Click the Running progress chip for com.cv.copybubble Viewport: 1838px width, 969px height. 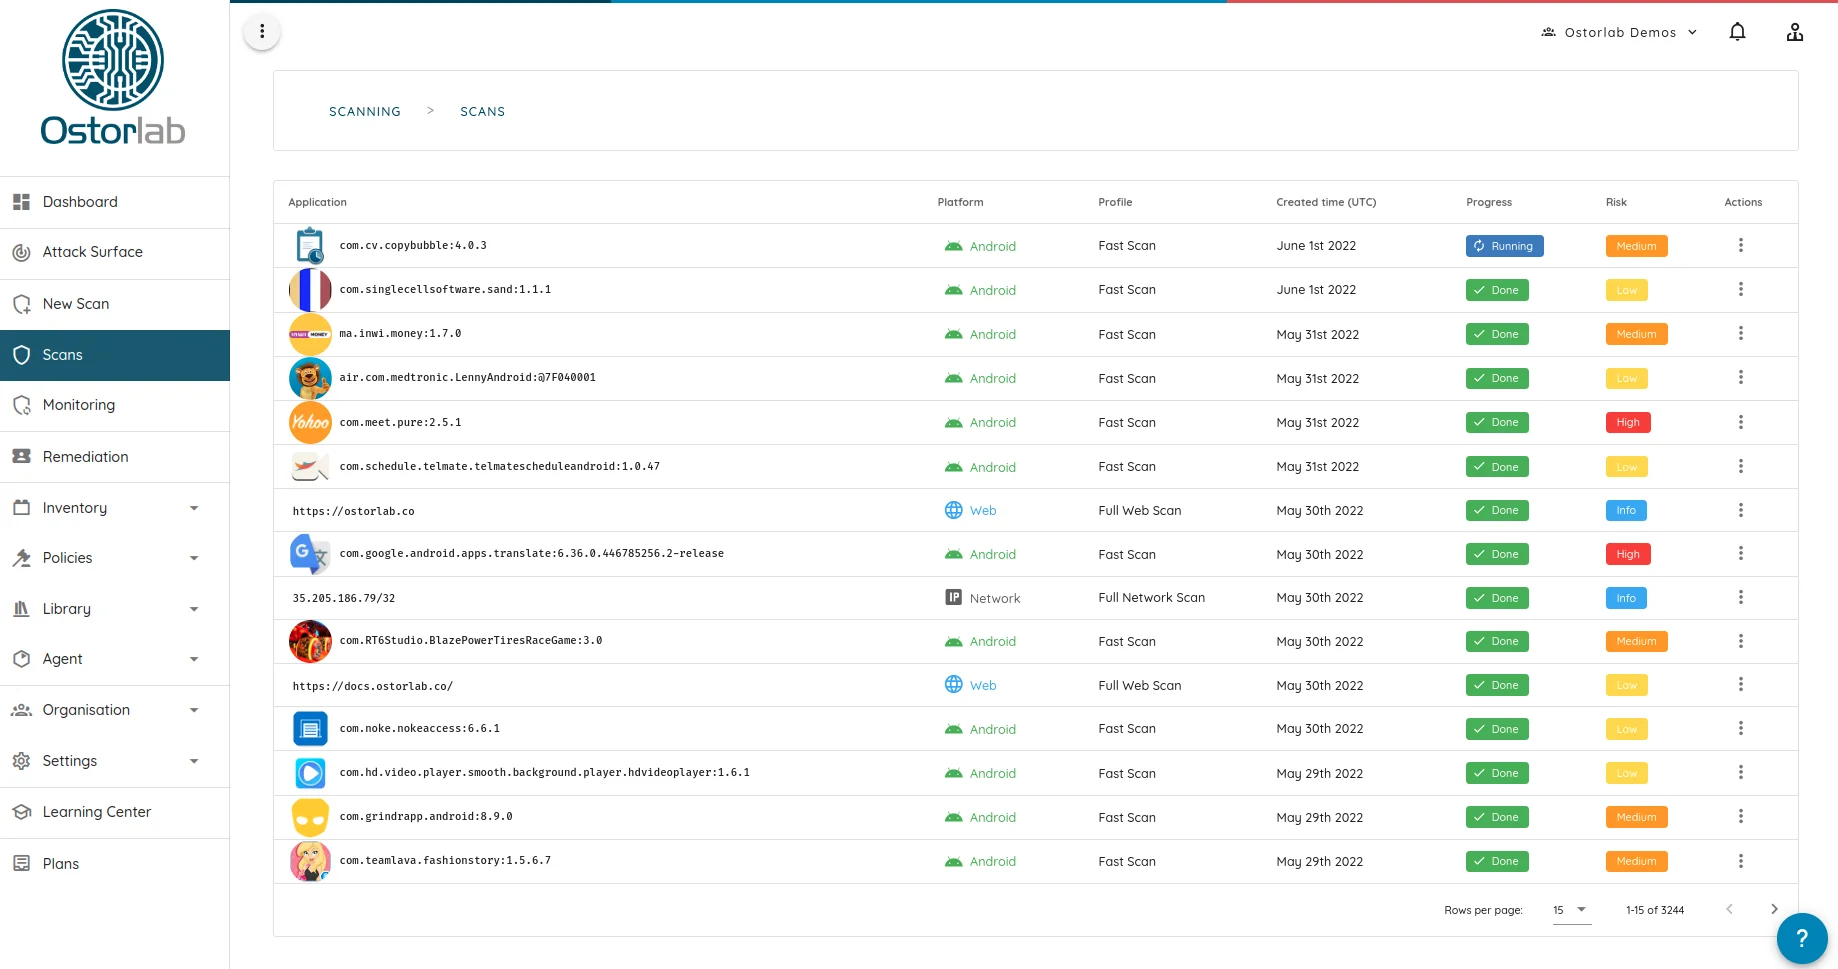pyautogui.click(x=1504, y=246)
